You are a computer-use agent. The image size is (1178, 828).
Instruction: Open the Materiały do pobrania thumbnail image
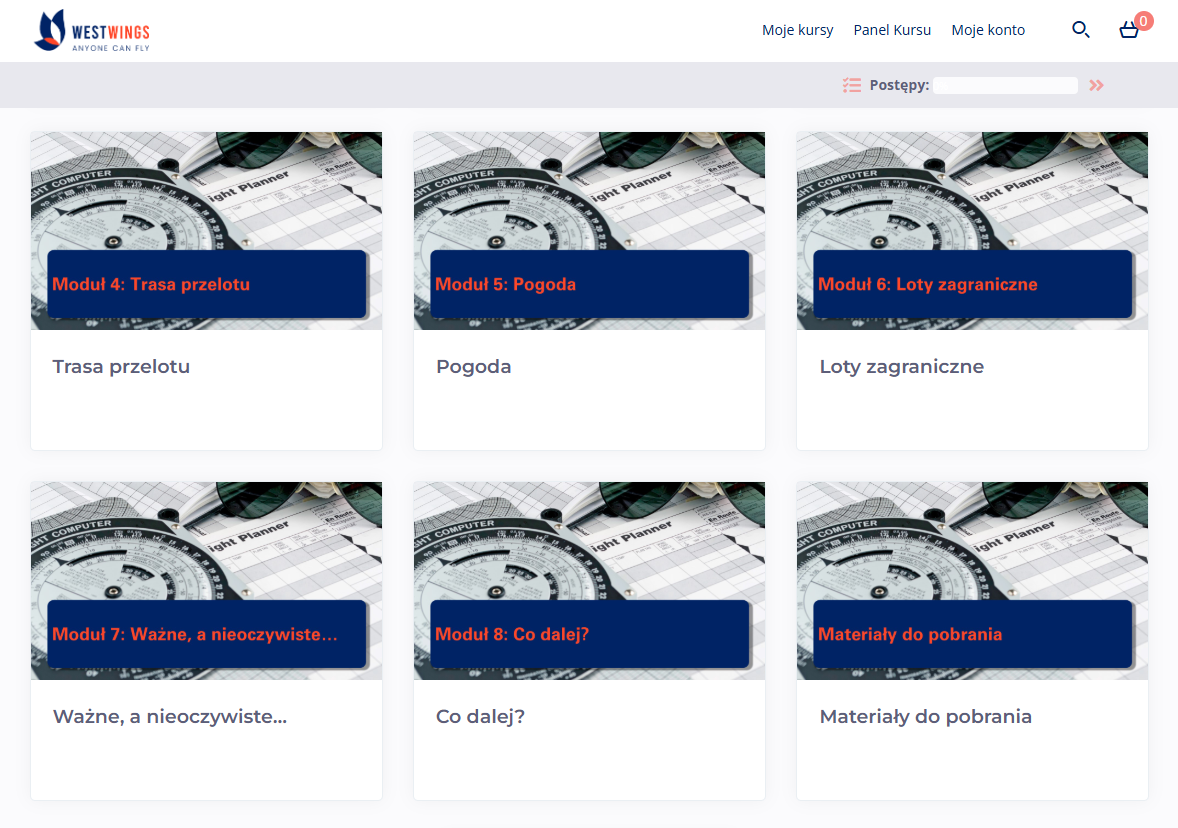[x=972, y=581]
